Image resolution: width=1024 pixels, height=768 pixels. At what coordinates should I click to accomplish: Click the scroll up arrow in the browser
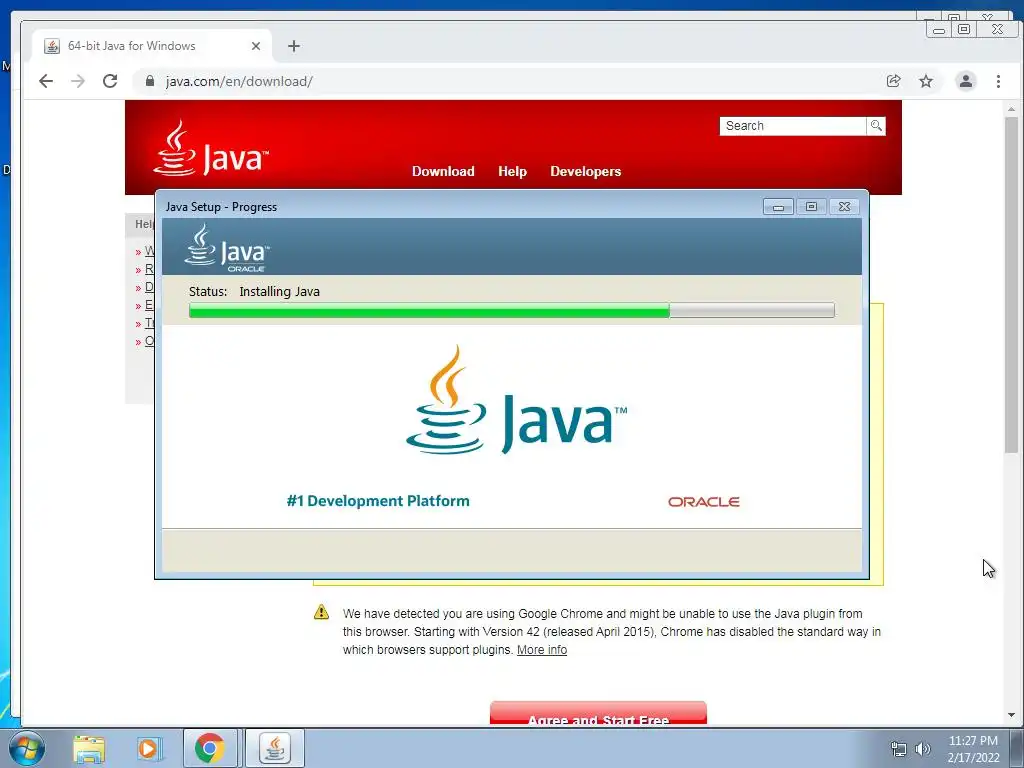(1011, 109)
